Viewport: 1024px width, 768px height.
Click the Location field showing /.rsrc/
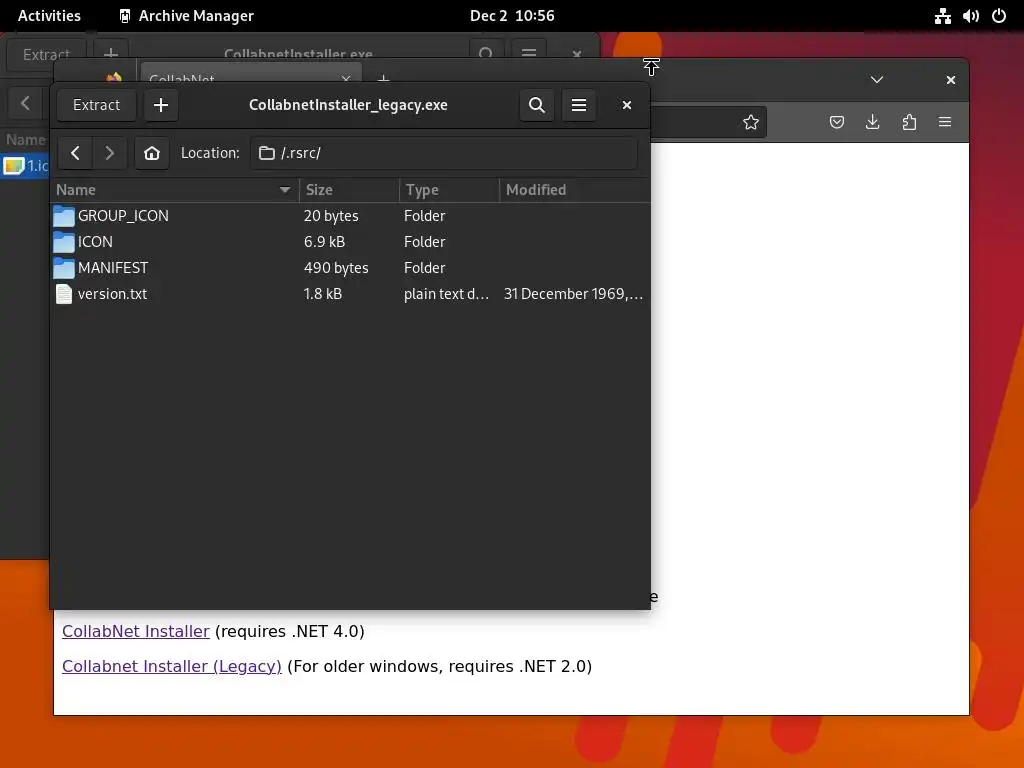444,153
